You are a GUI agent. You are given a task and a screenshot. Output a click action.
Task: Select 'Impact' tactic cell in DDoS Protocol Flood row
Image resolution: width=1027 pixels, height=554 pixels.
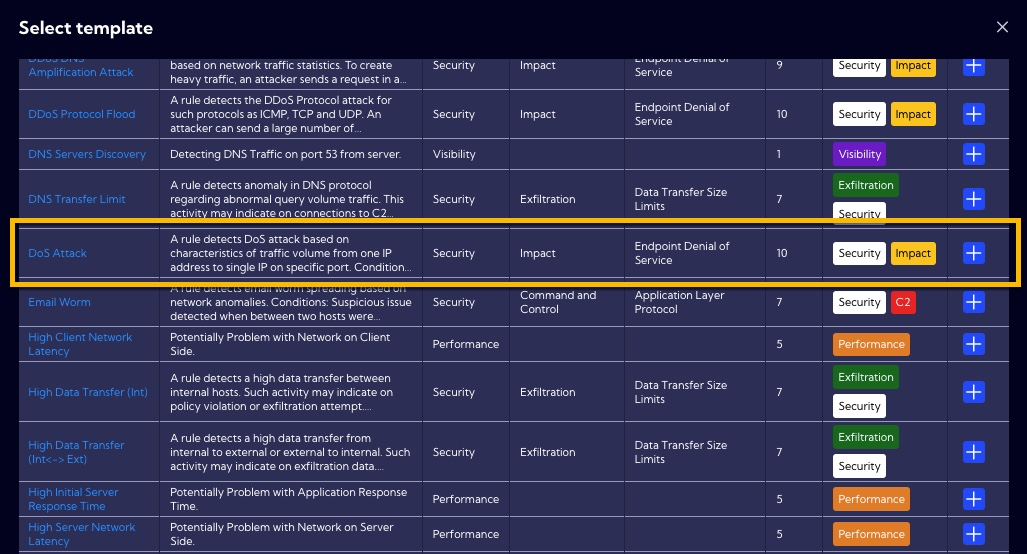(538, 114)
